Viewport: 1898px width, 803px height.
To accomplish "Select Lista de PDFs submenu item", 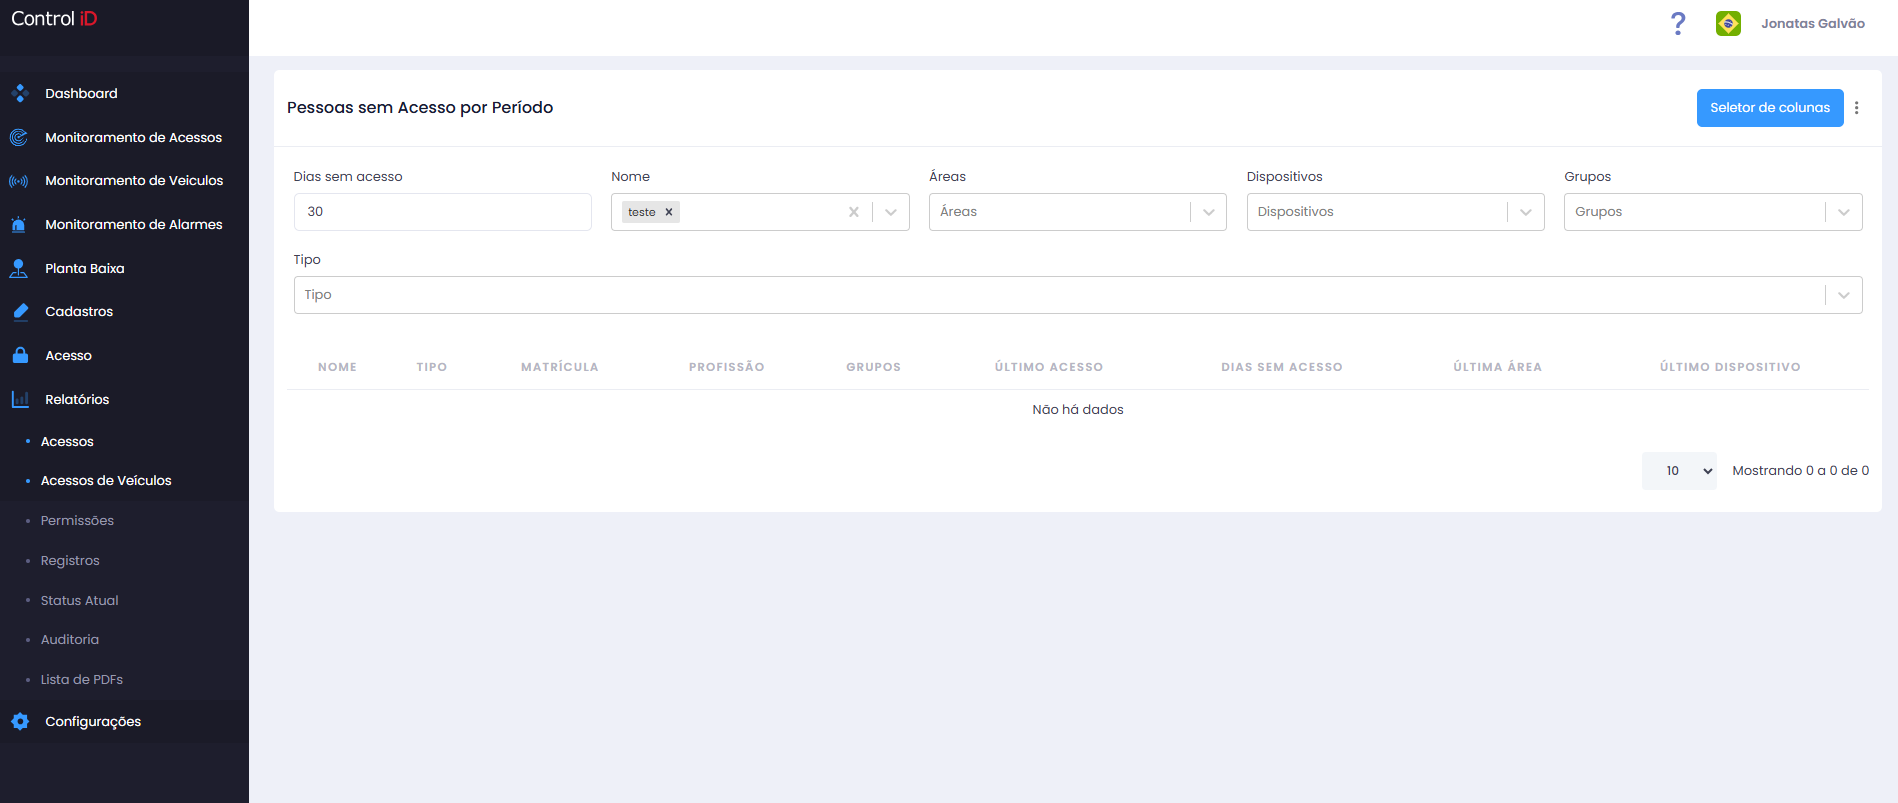I will tap(82, 680).
